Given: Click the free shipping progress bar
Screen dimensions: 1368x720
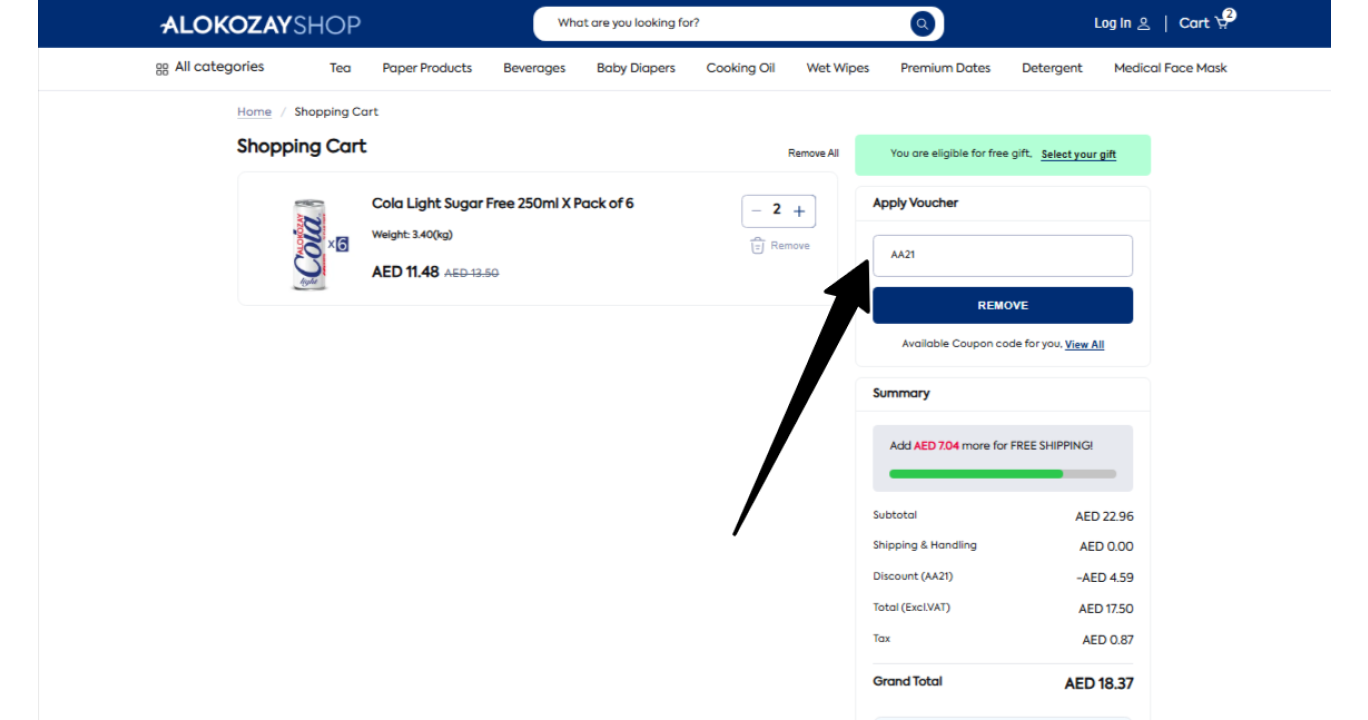Looking at the screenshot, I should pos(1002,474).
